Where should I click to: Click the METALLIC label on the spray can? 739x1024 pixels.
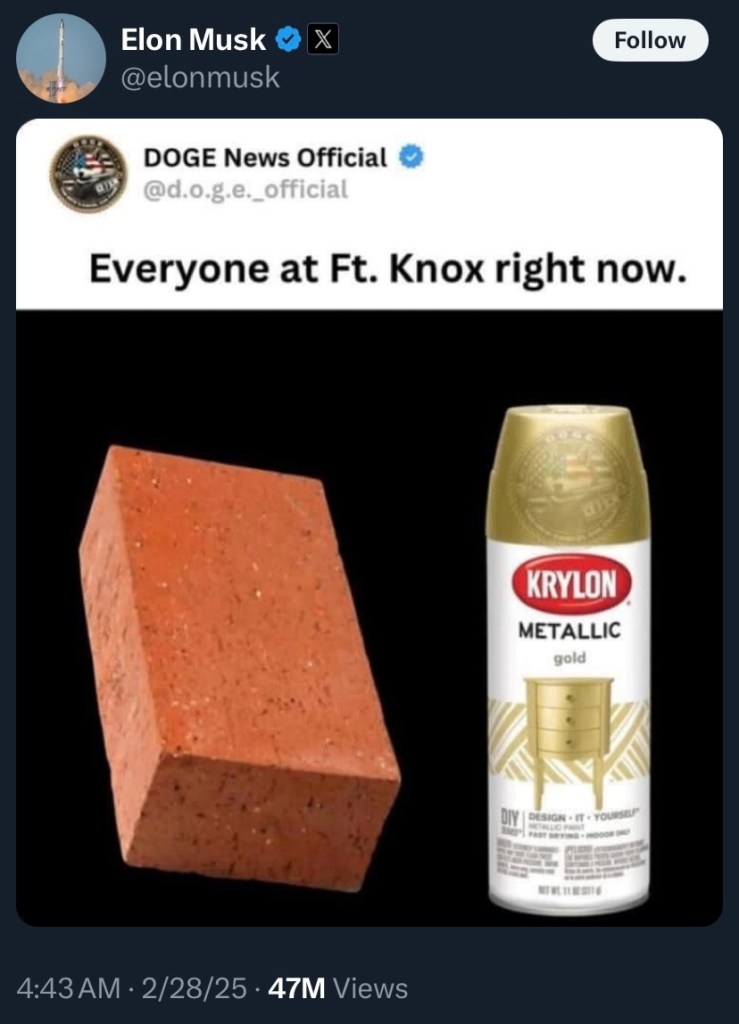(x=569, y=630)
